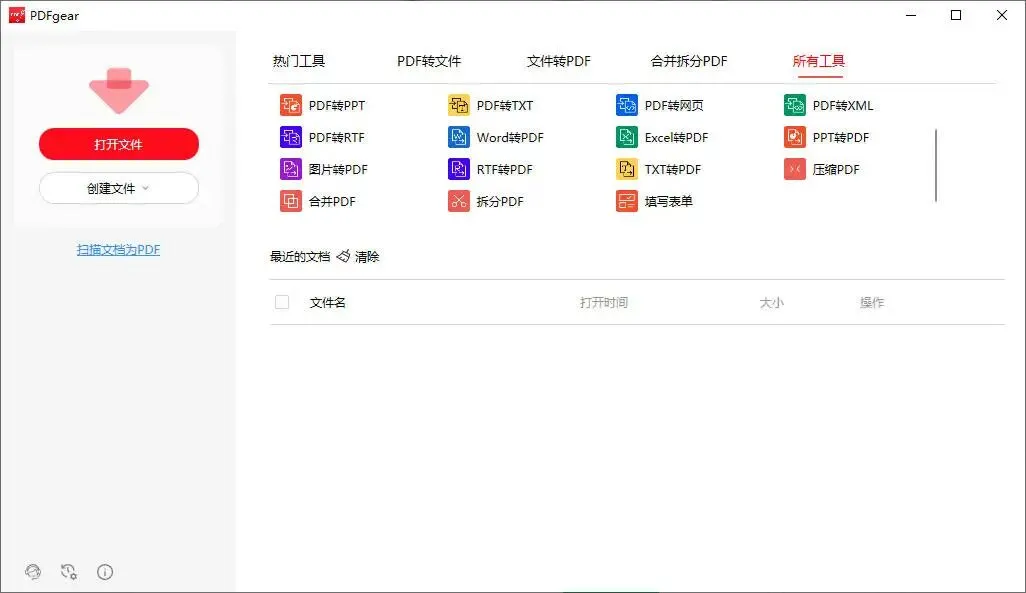Click the PDF转XML label text
1026x593 pixels.
pyautogui.click(x=843, y=105)
